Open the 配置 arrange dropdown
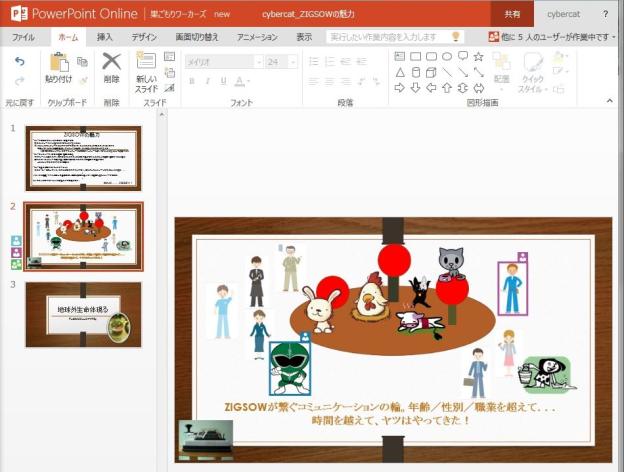 [x=502, y=71]
